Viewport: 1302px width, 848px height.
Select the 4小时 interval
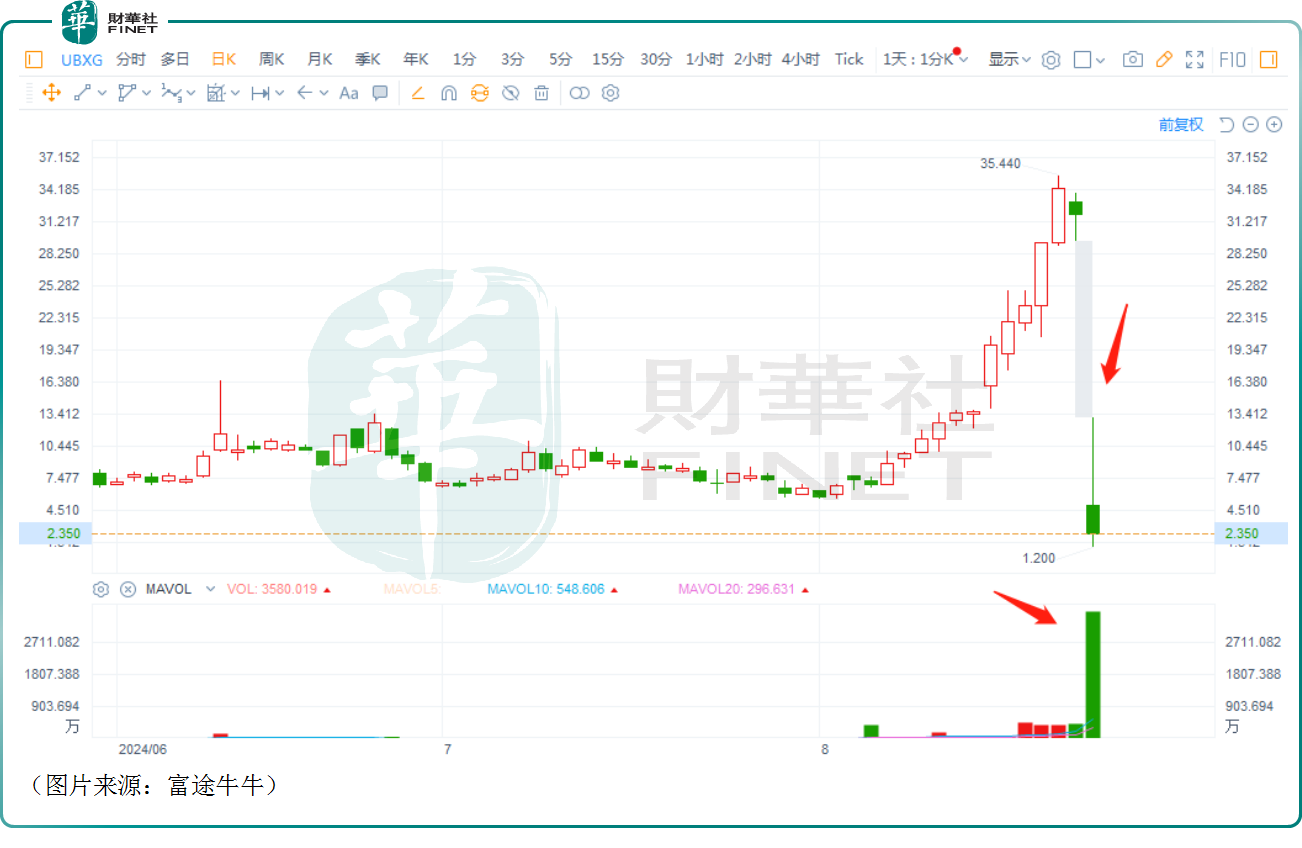click(x=800, y=59)
